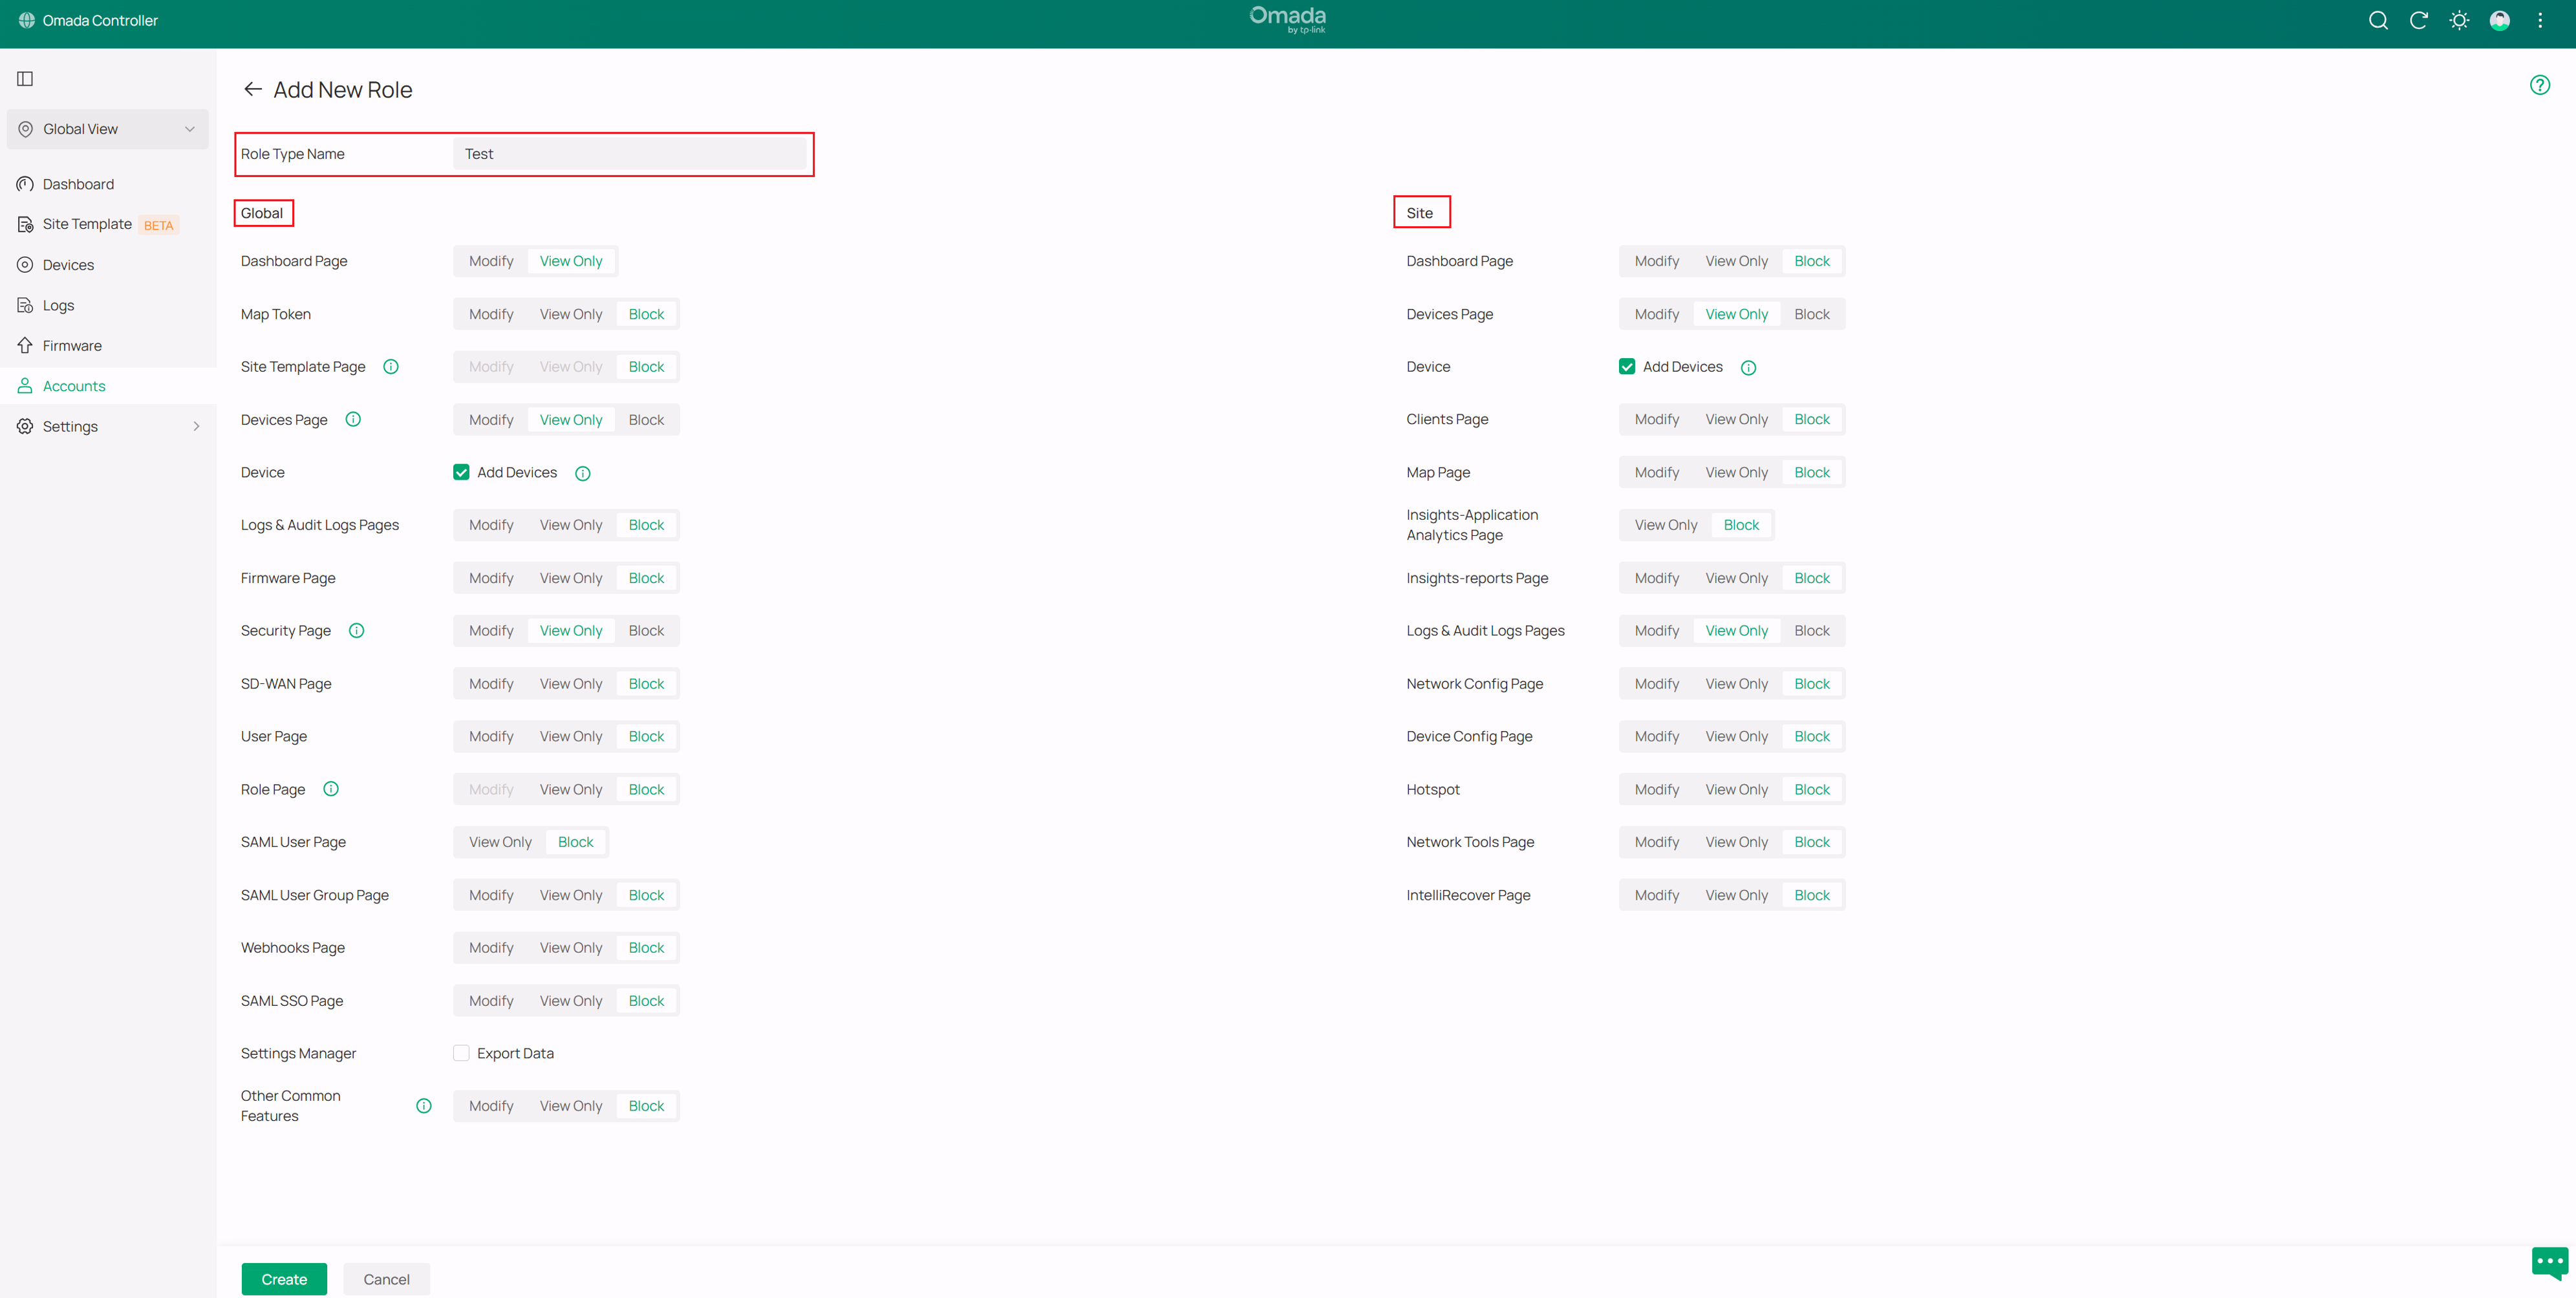Set Site Hotspot to Modify
2576x1298 pixels.
(1657, 789)
